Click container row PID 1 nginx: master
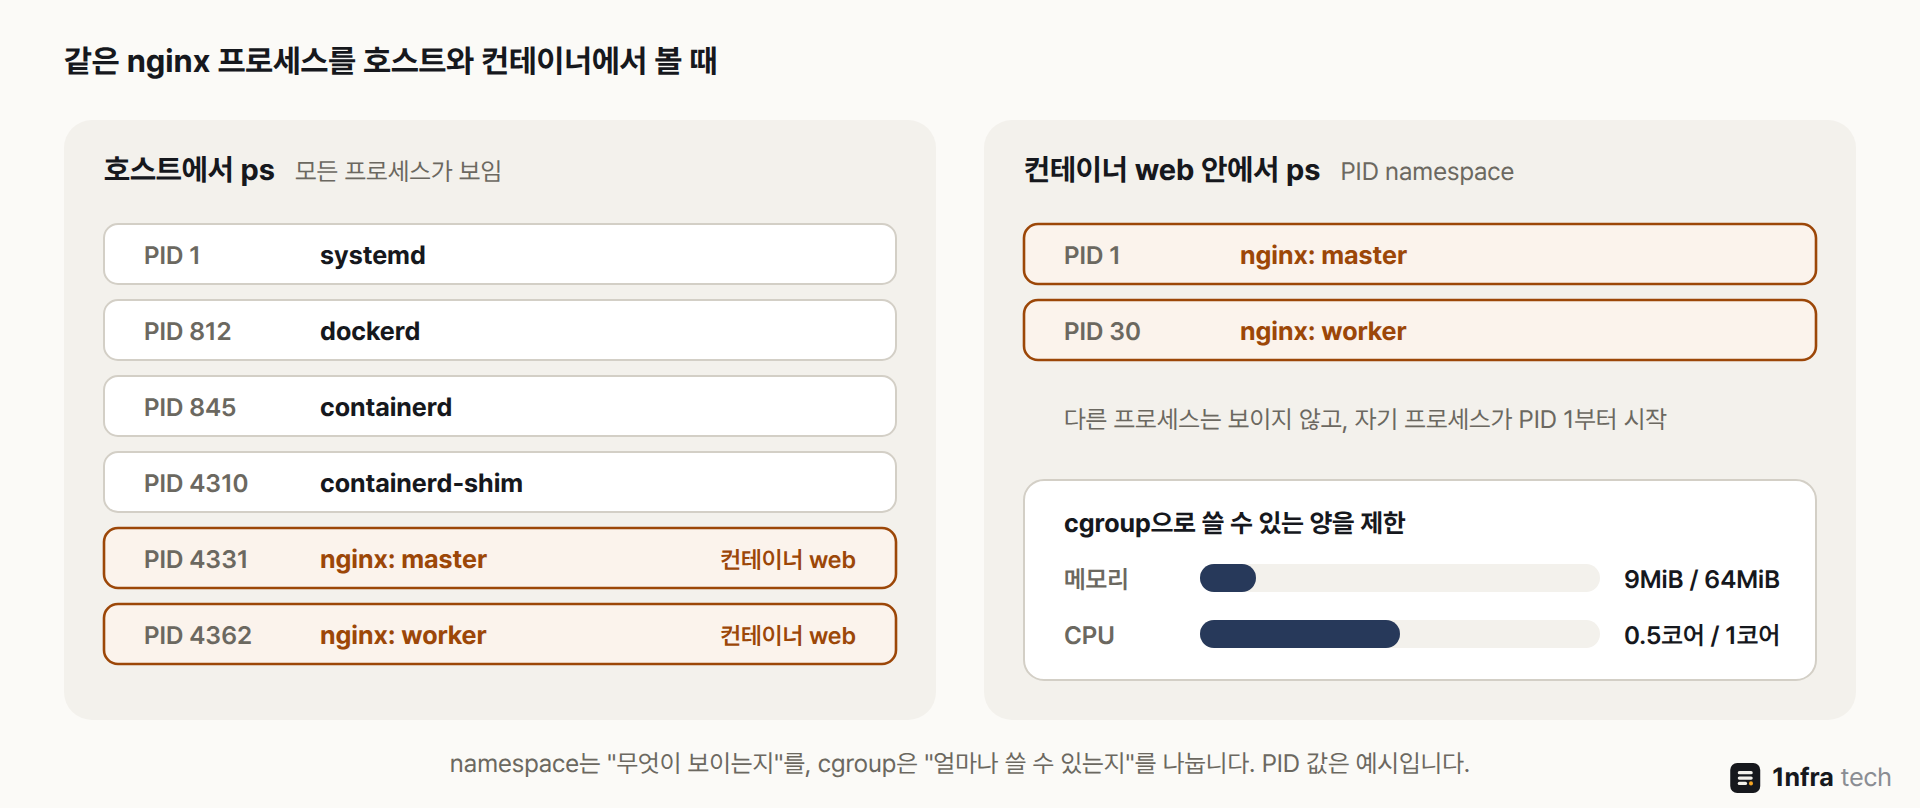This screenshot has height=808, width=1920. click(1420, 254)
